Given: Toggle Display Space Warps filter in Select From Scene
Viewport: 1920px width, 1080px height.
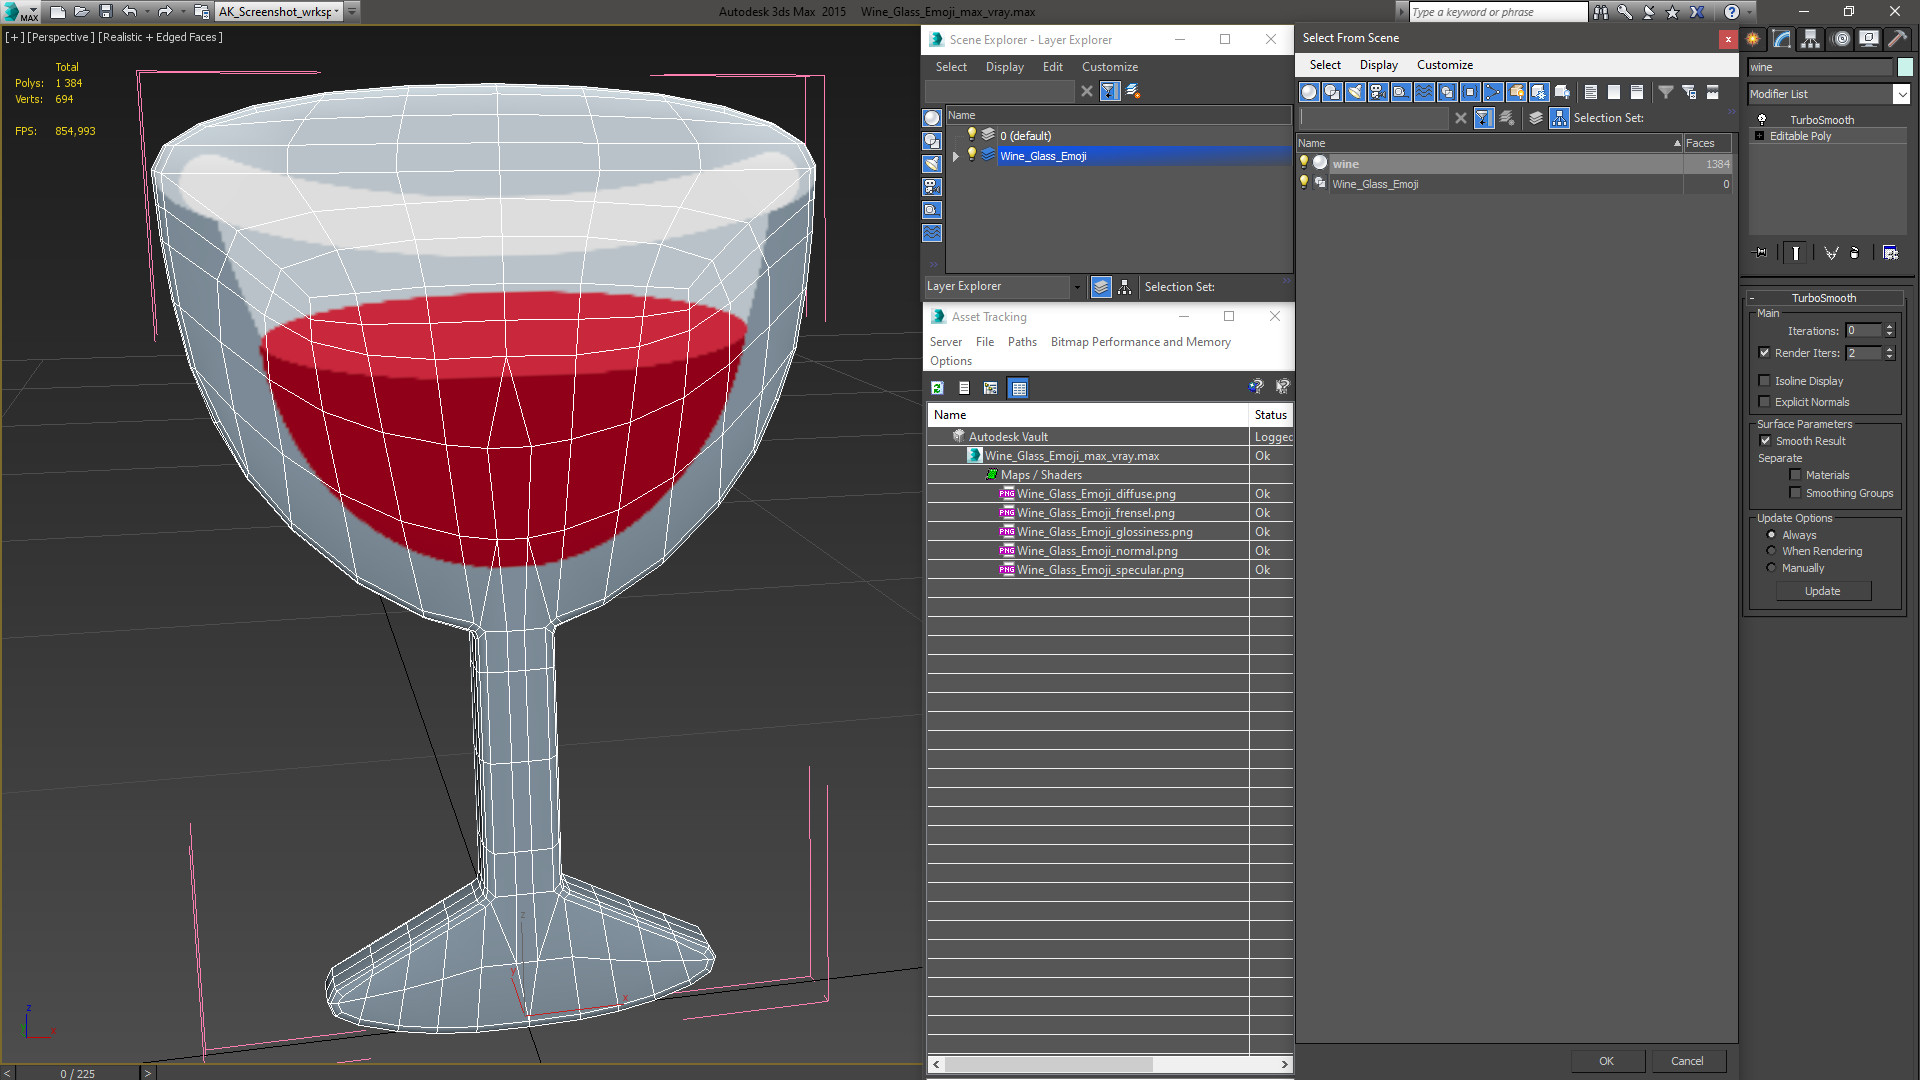Looking at the screenshot, I should click(x=1424, y=92).
